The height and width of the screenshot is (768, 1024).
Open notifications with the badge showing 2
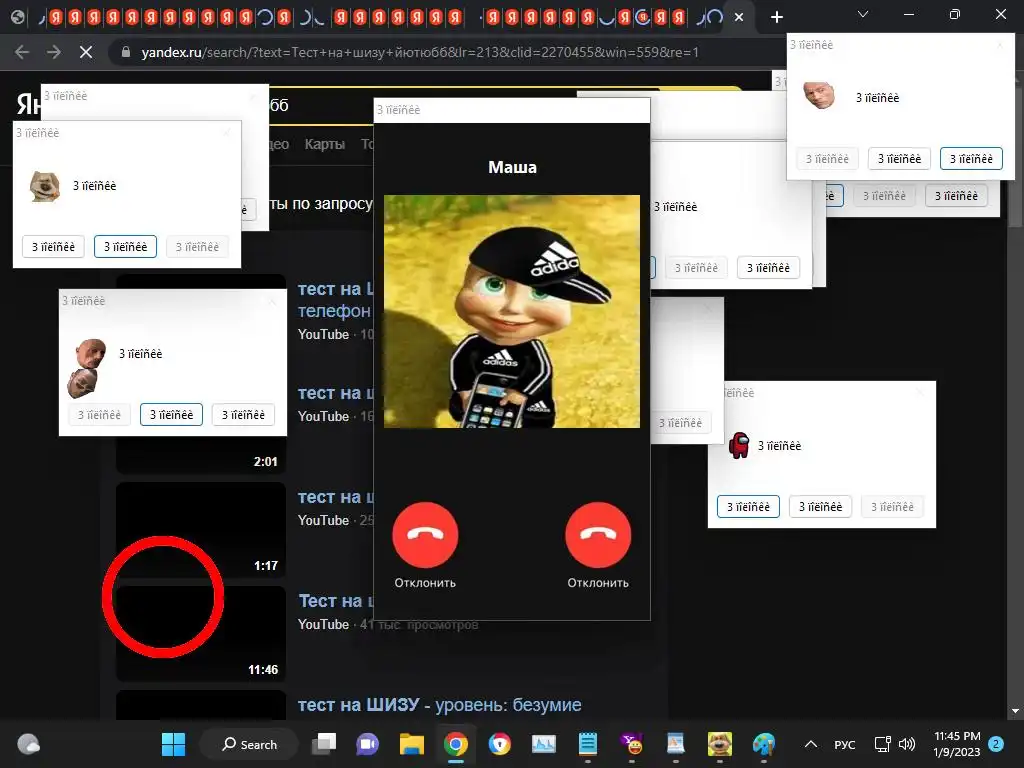tap(996, 744)
